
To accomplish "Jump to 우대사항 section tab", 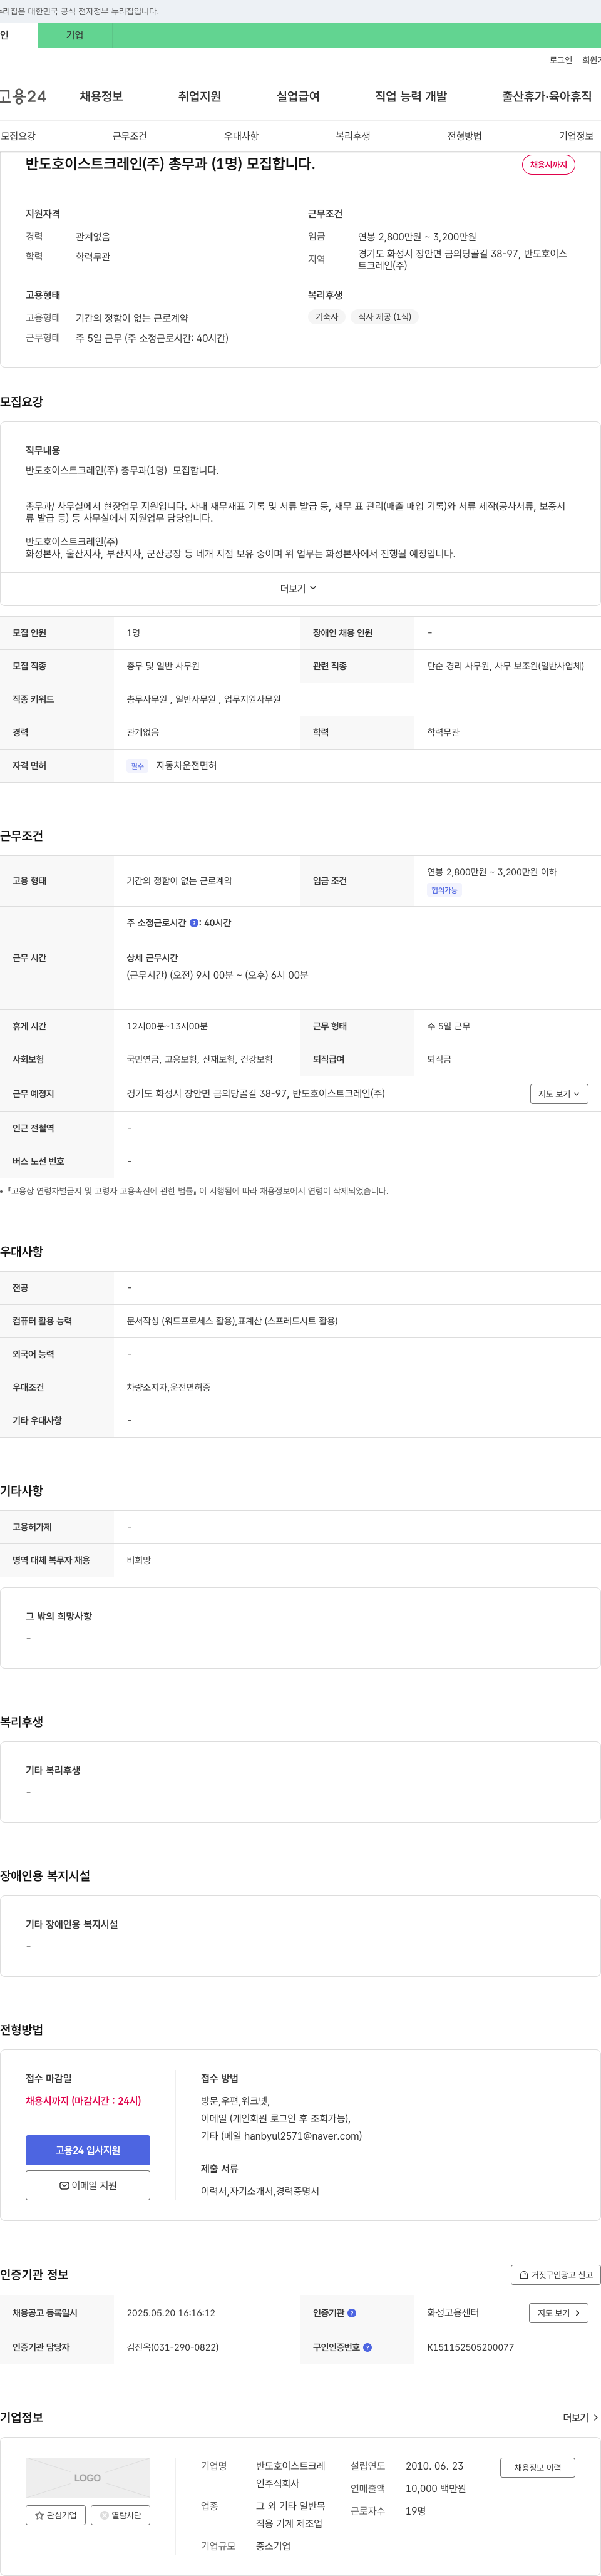I will pyautogui.click(x=241, y=136).
